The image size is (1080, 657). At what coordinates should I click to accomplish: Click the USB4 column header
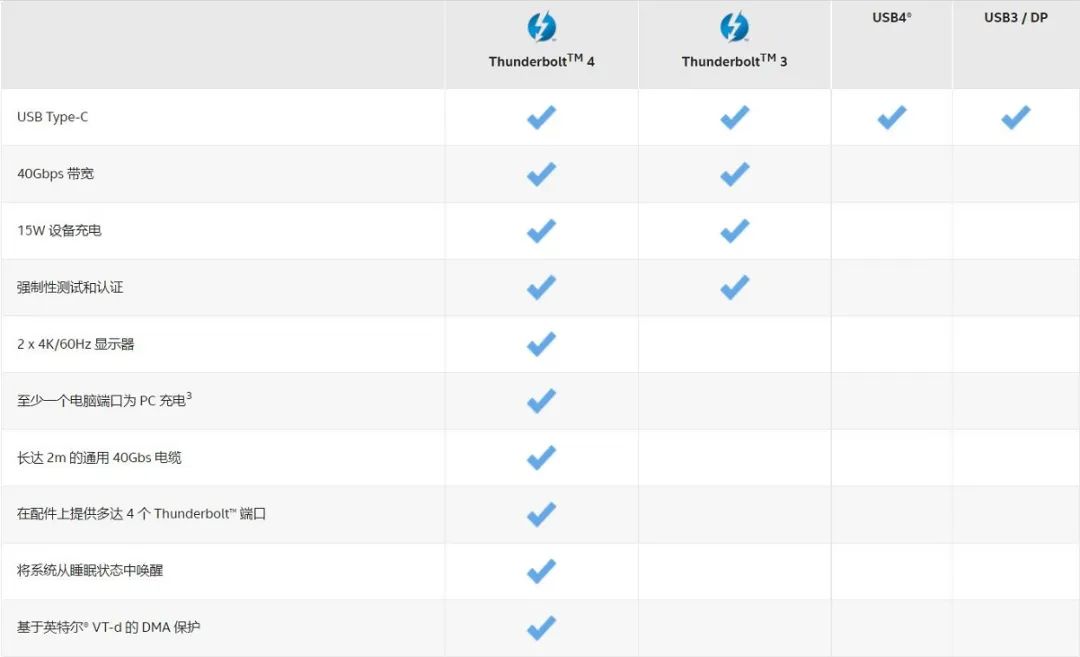pyautogui.click(x=891, y=18)
